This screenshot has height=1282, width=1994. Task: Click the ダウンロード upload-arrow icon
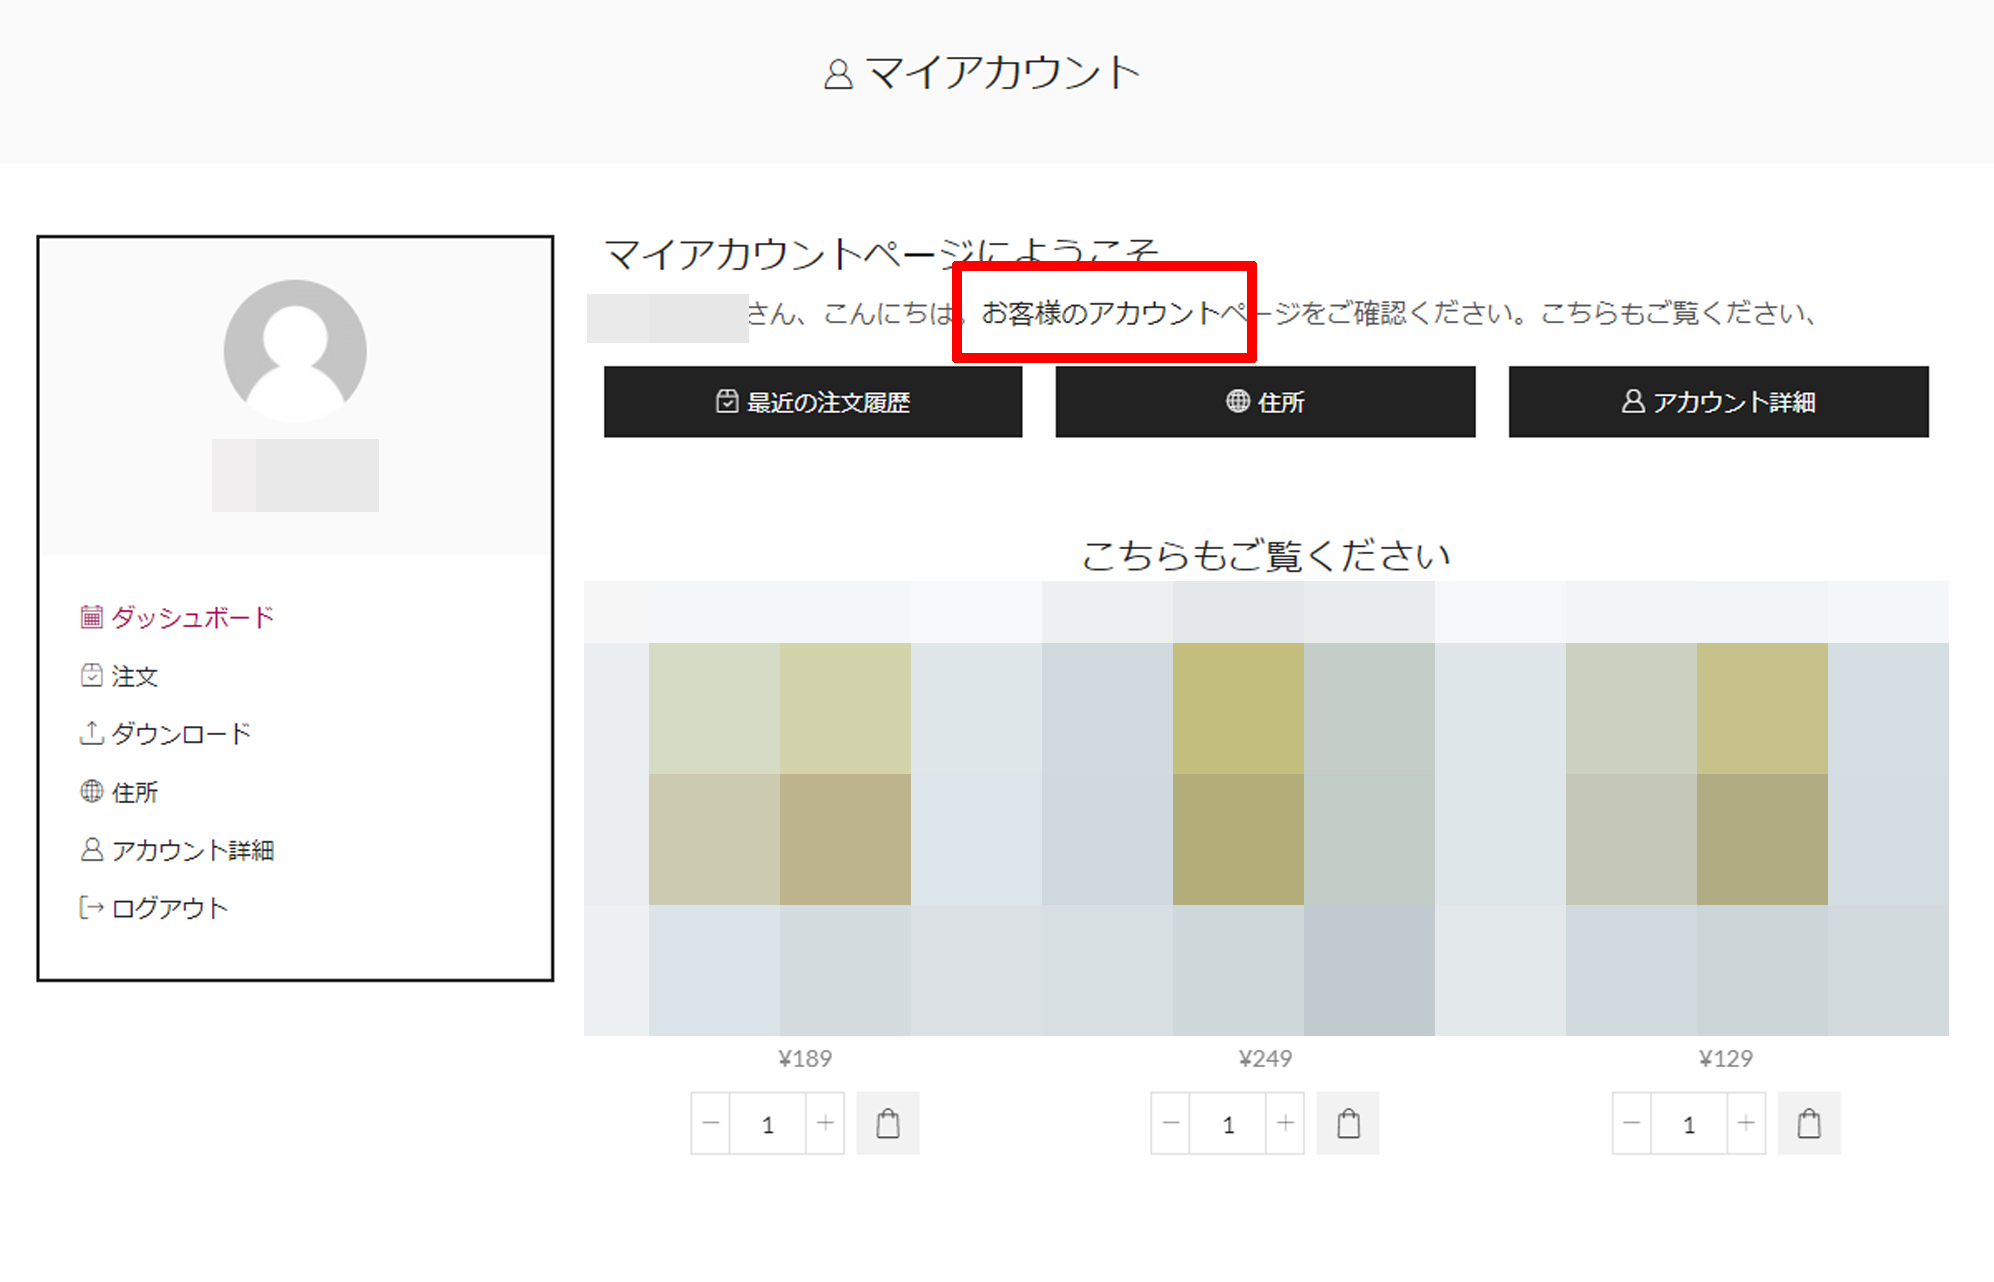[x=91, y=734]
